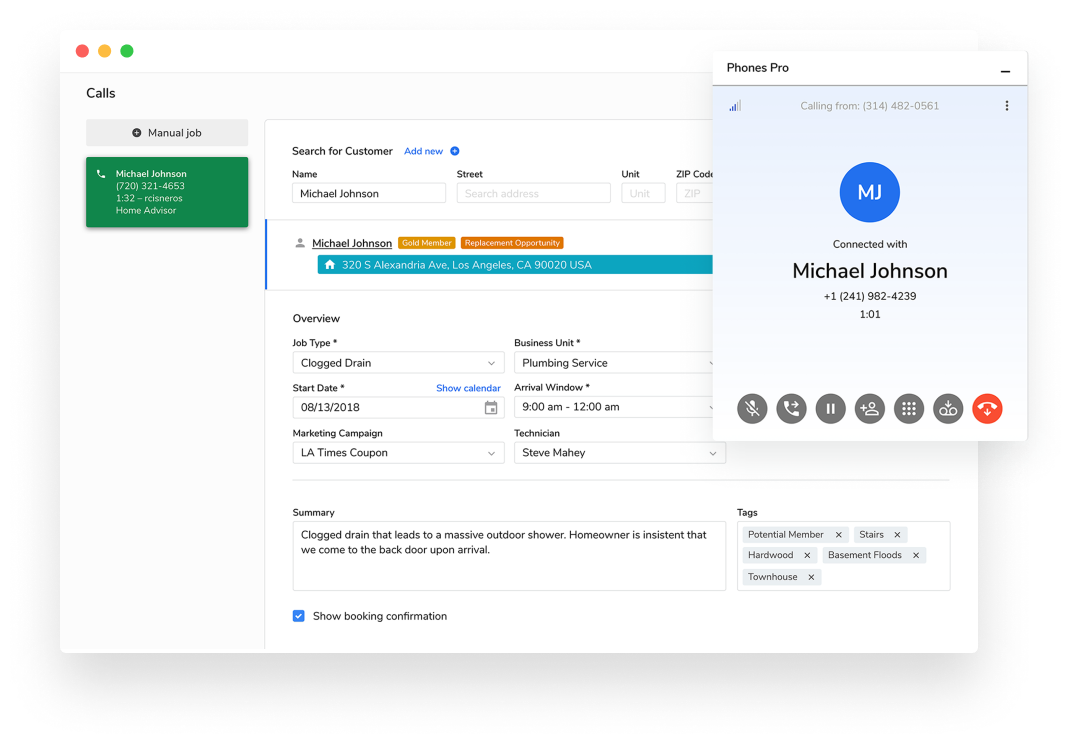
Task: Open the dial pad keypad
Action: (x=909, y=409)
